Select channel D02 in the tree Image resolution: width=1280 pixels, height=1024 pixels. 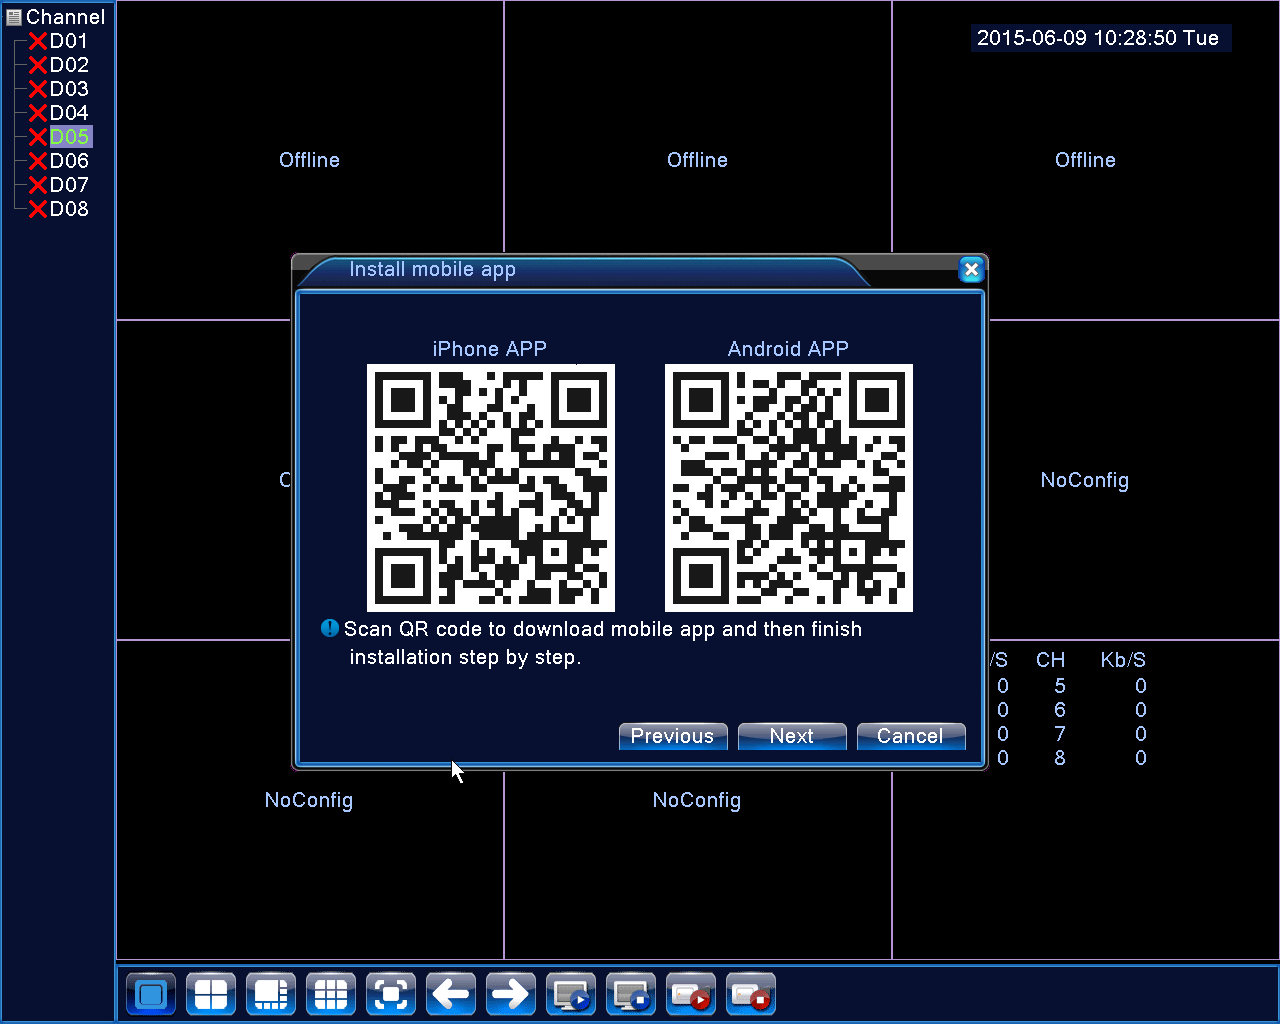(69, 65)
